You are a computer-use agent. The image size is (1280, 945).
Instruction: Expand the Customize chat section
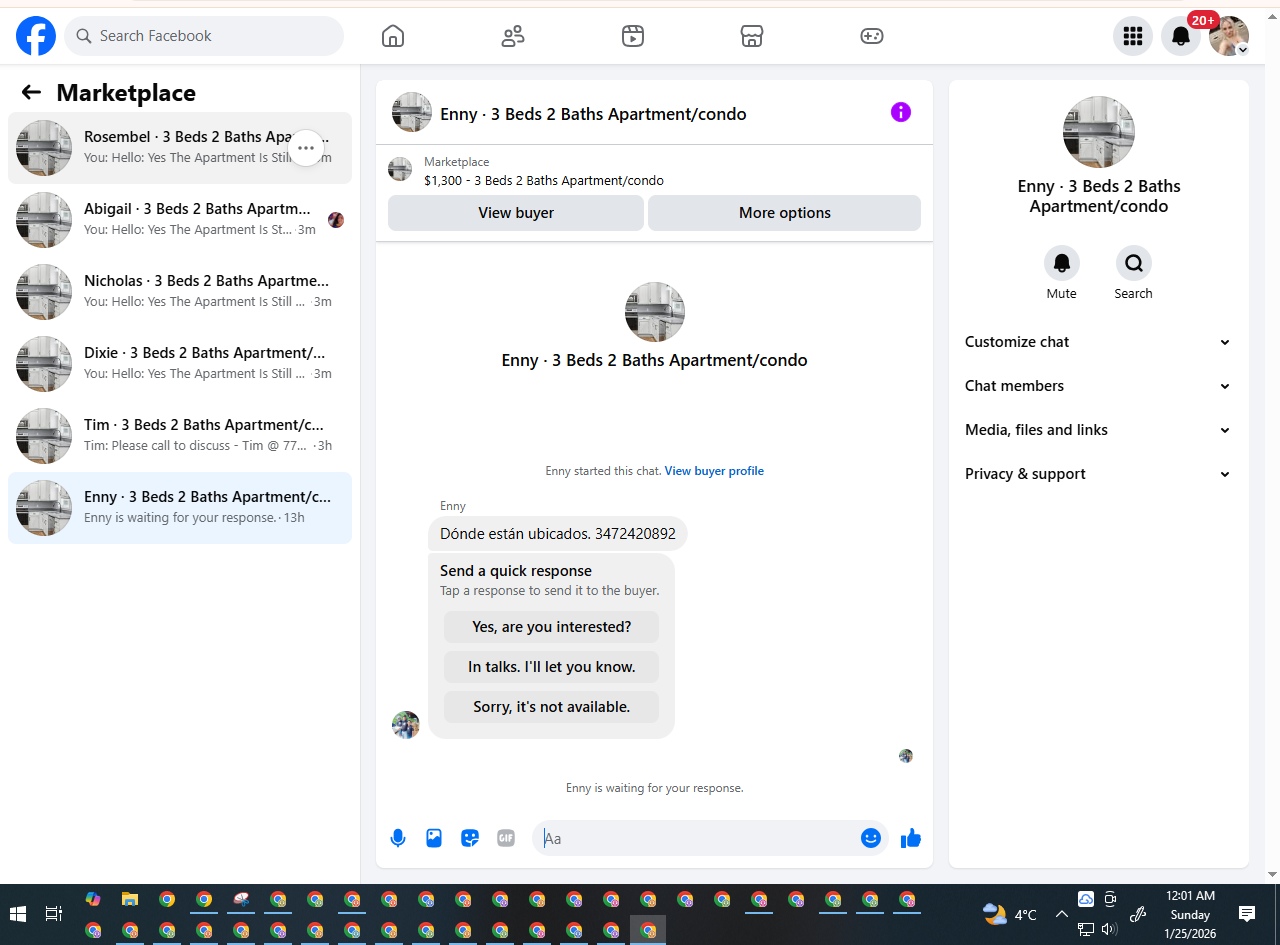(1098, 342)
